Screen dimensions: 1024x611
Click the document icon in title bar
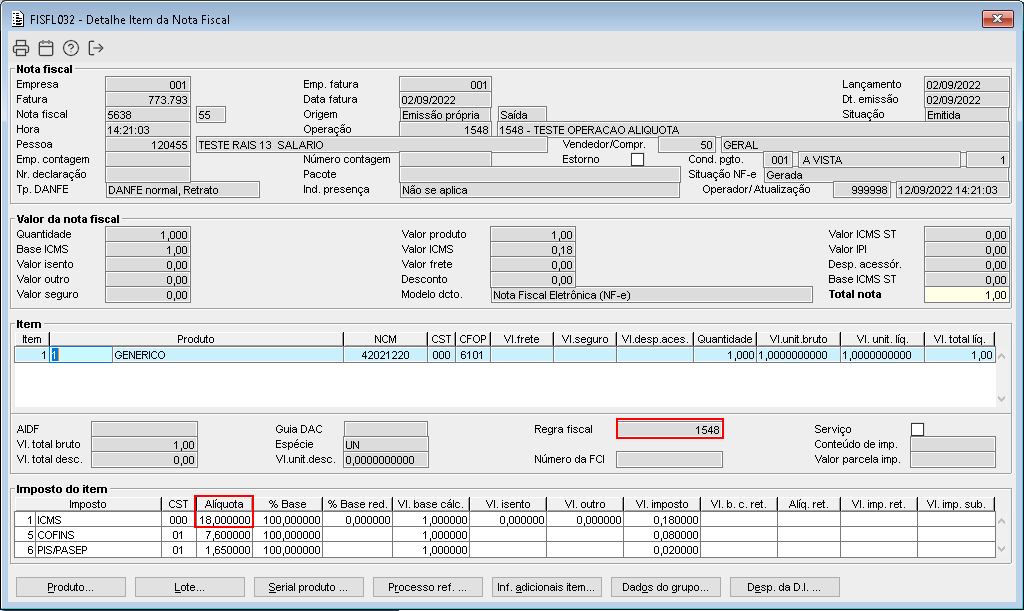tap(18, 19)
